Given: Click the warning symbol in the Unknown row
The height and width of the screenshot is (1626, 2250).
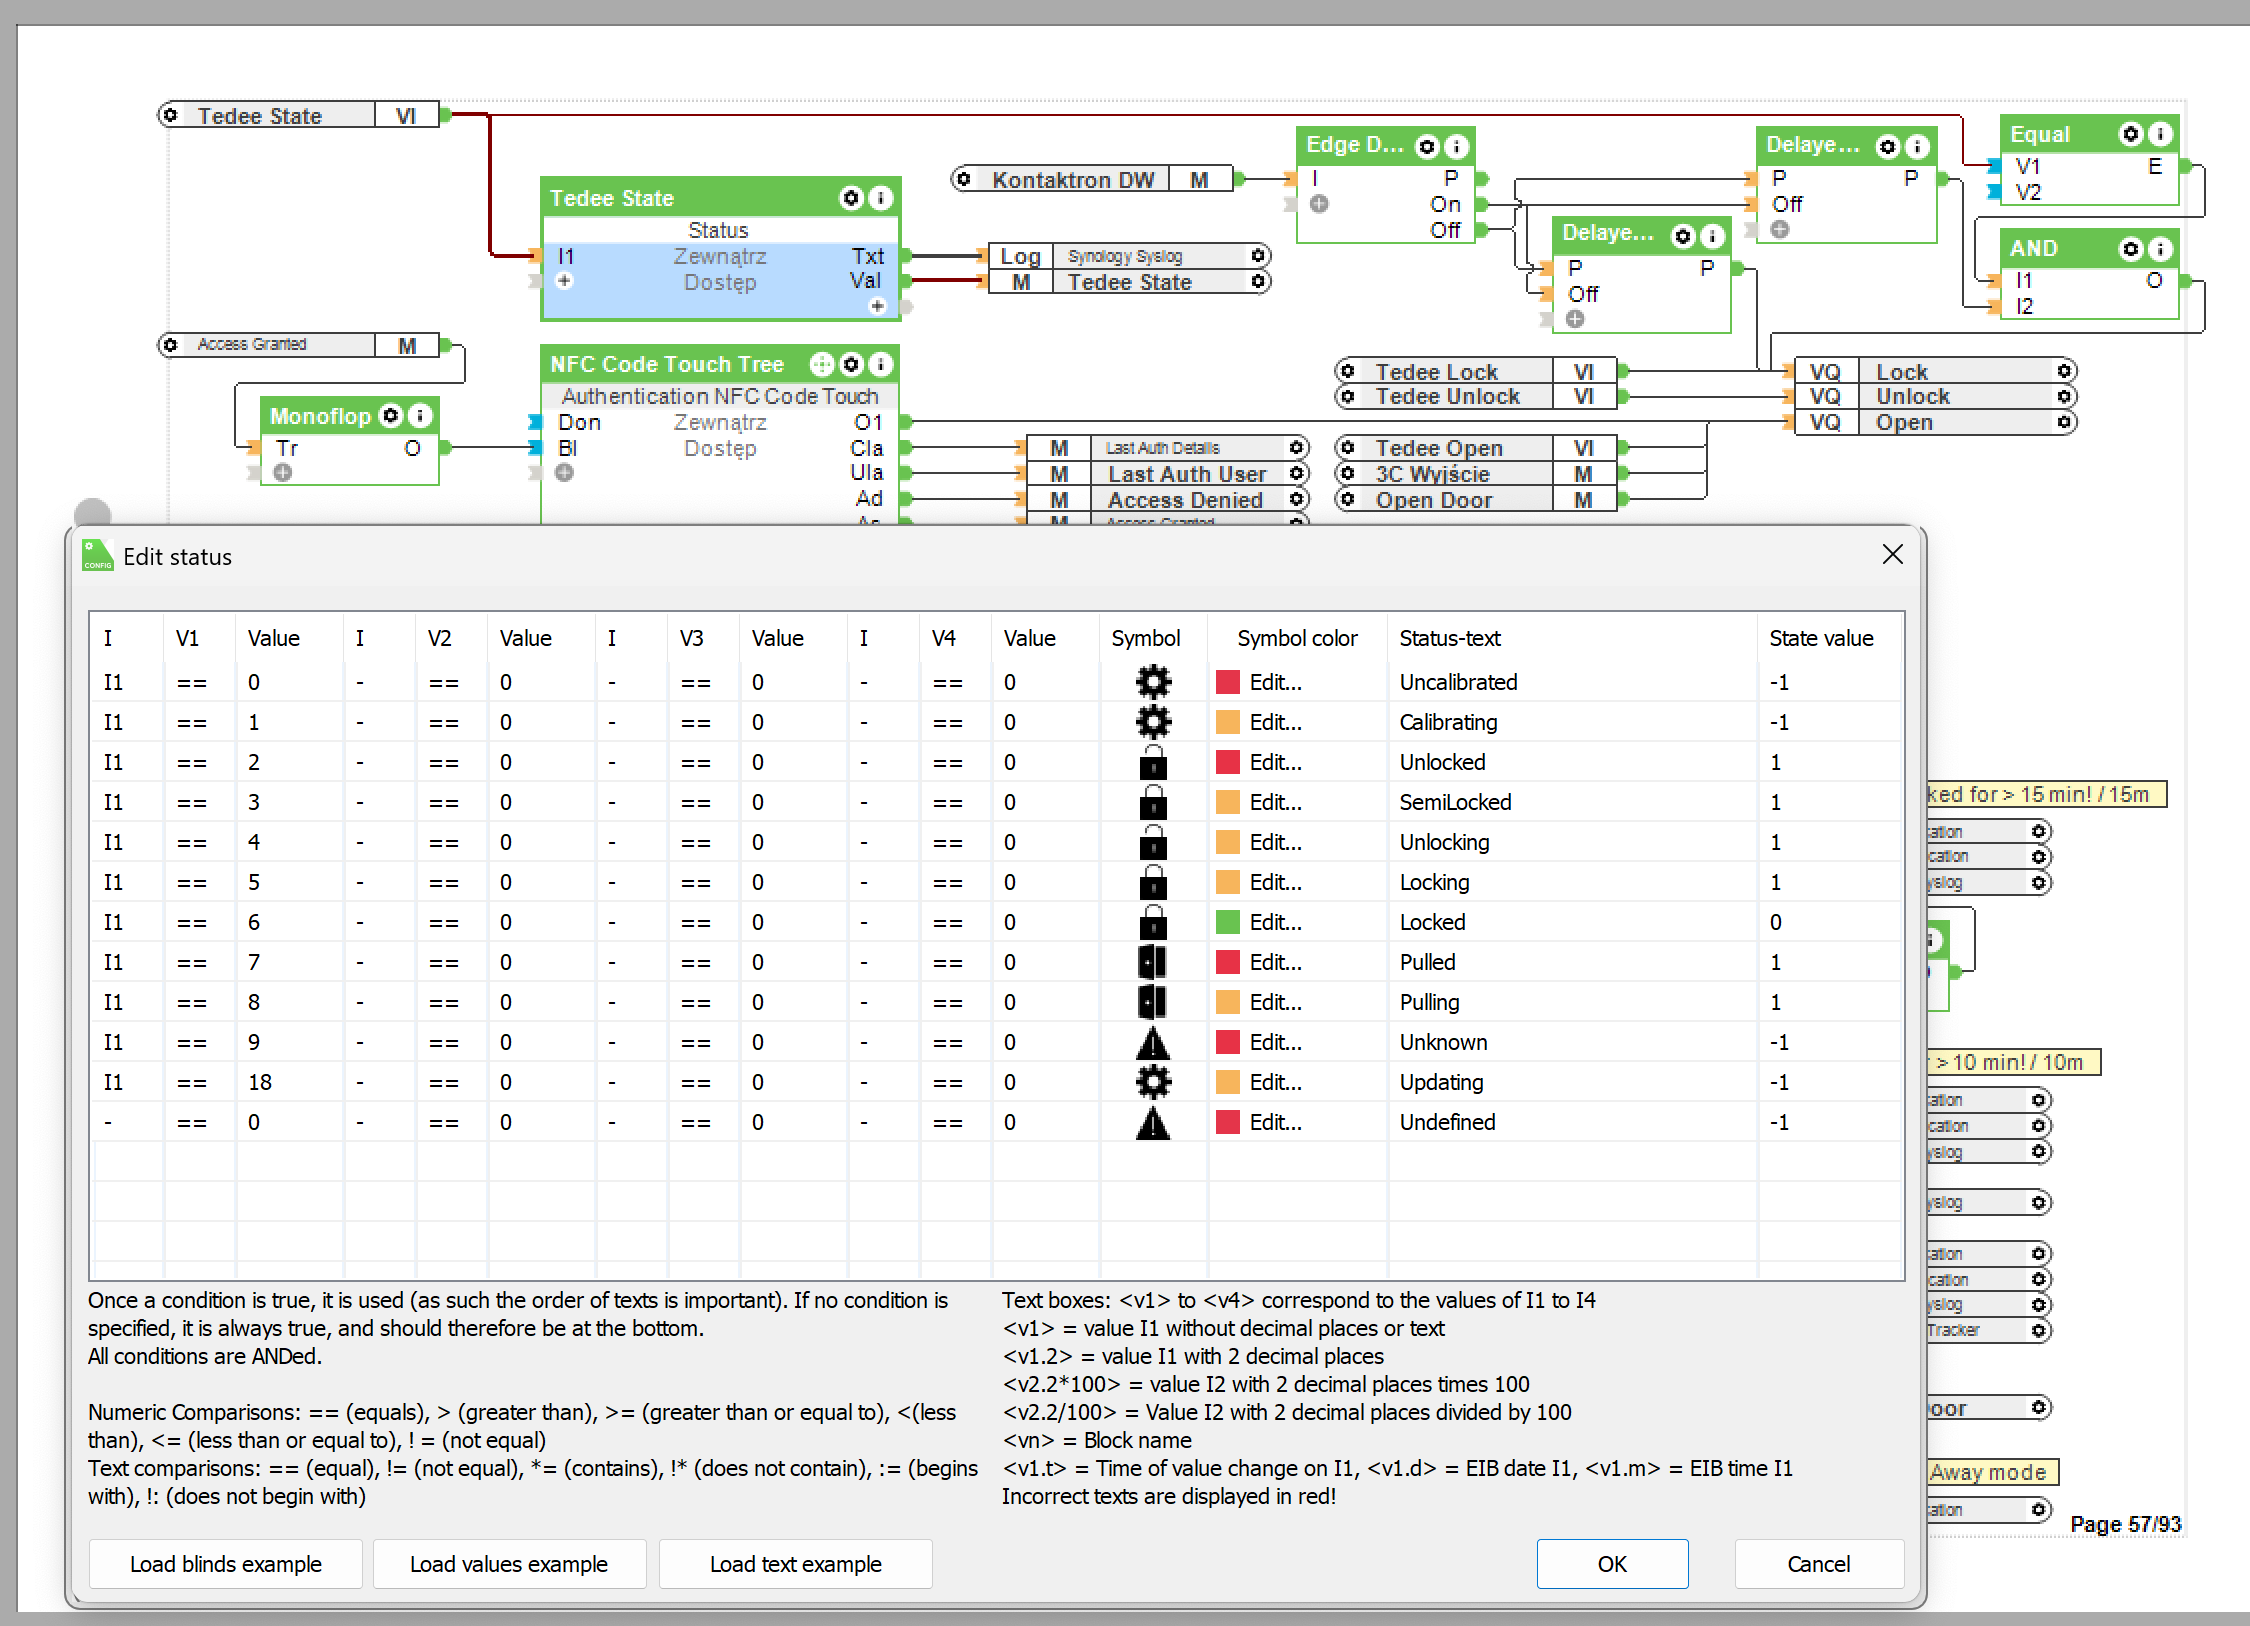Looking at the screenshot, I should 1153,1042.
